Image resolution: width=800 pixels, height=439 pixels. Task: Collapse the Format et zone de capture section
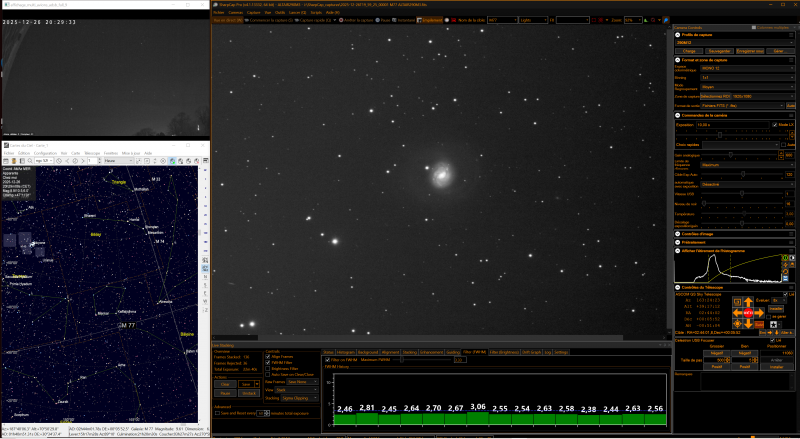point(678,60)
